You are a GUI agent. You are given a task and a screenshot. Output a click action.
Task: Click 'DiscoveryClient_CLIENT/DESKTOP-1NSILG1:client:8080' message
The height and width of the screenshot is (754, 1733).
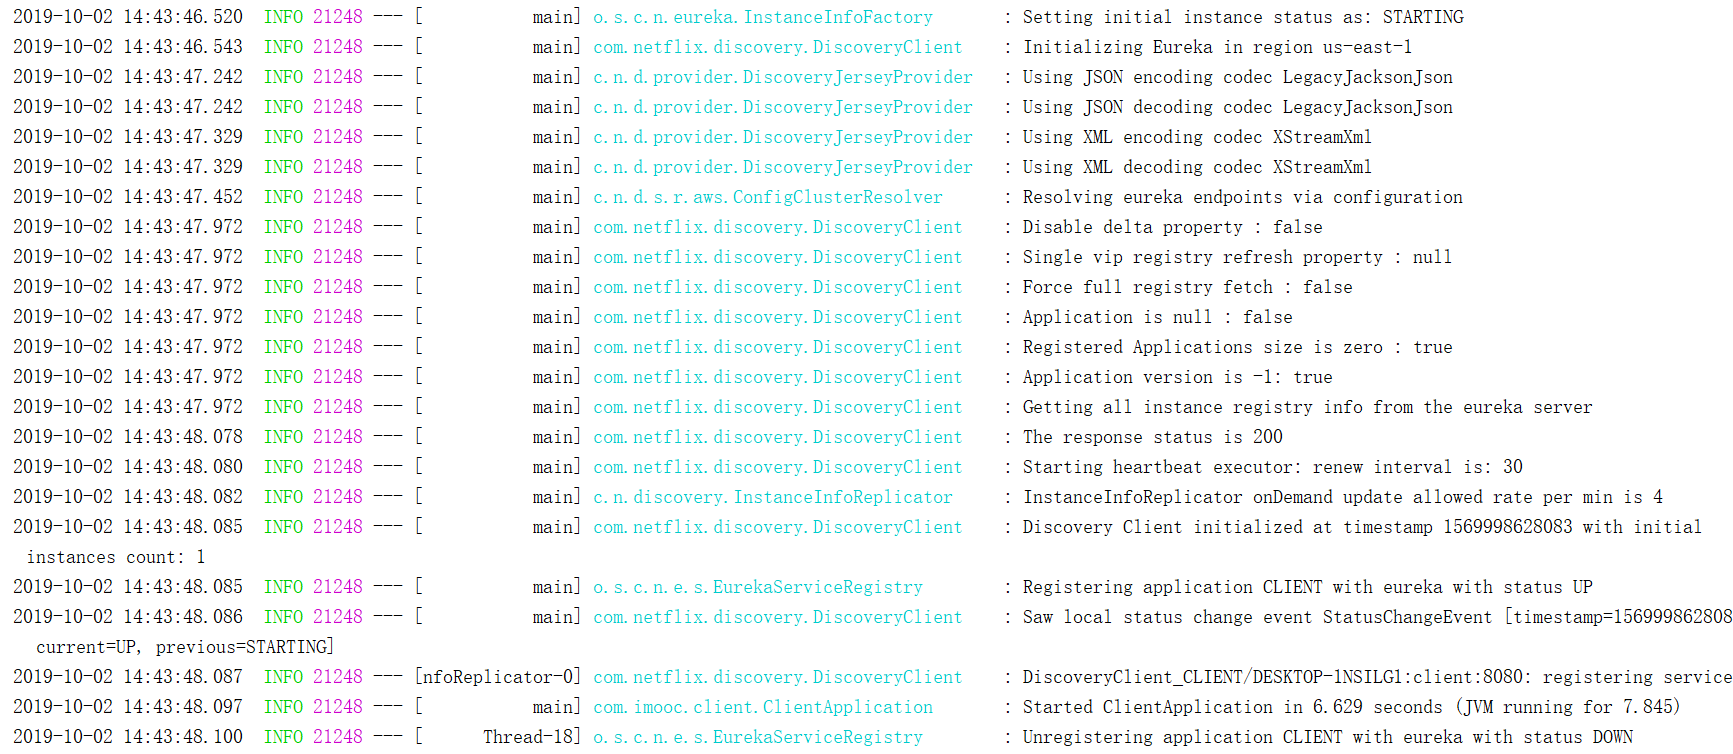[1377, 677]
